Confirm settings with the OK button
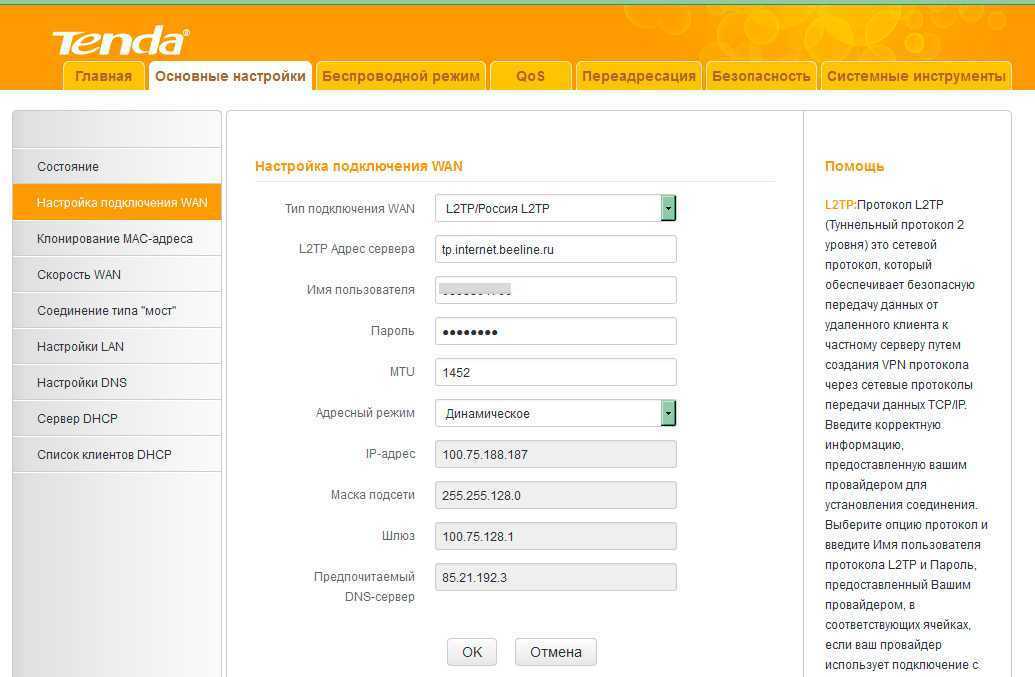This screenshot has height=677, width=1035. tap(472, 652)
